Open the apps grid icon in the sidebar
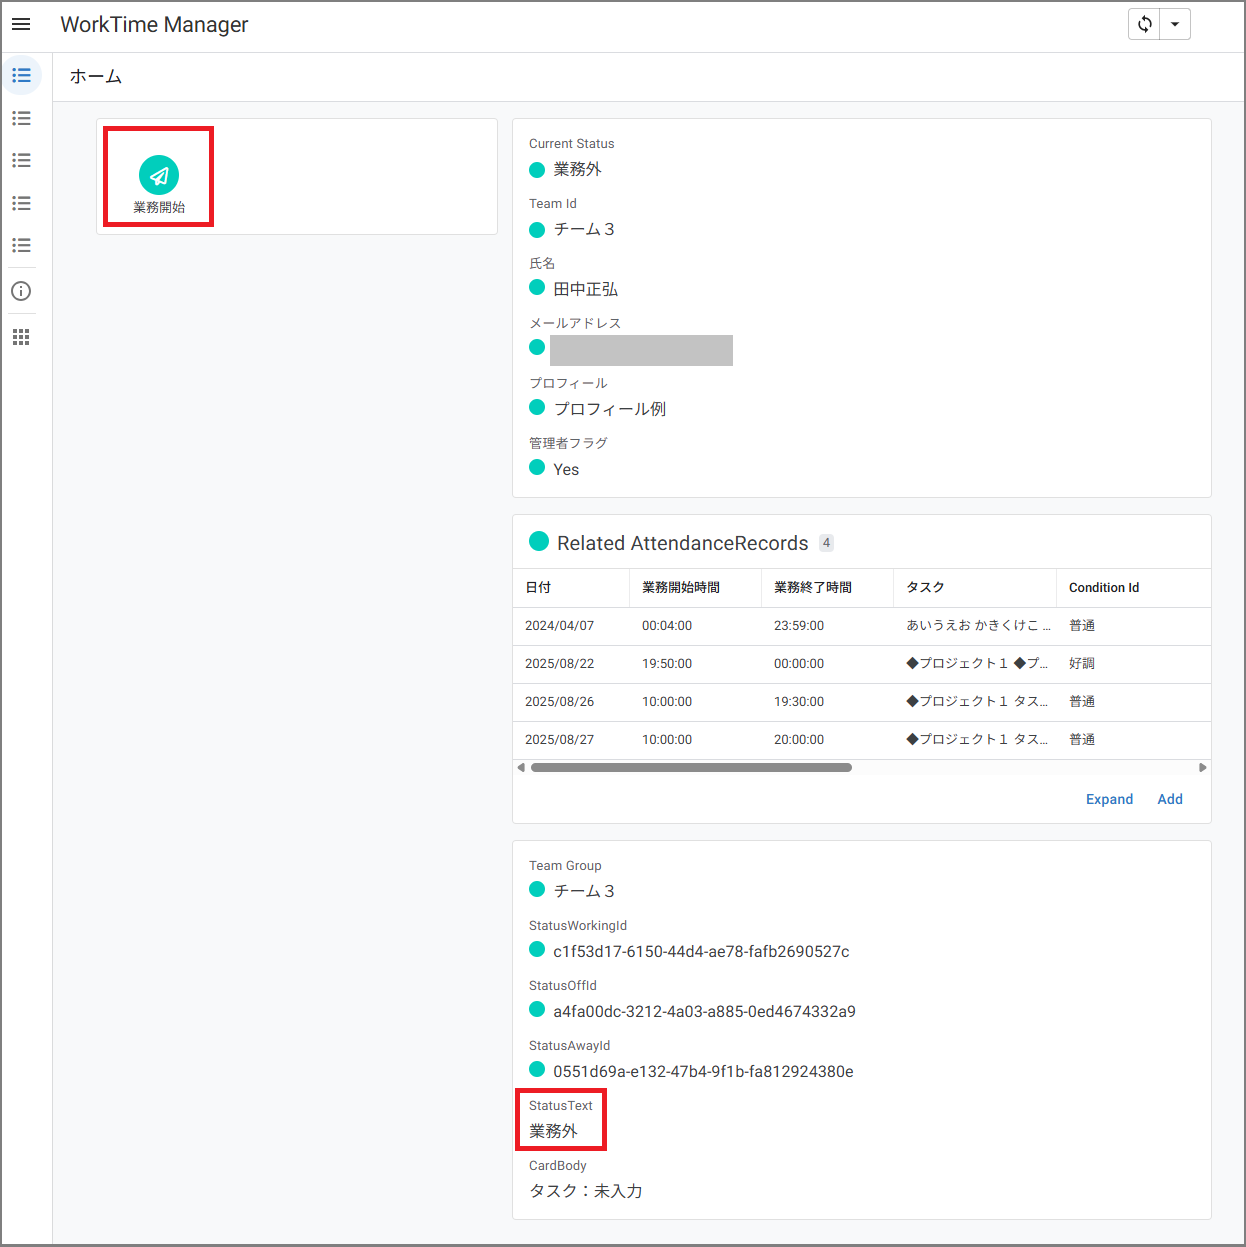This screenshot has height=1247, width=1246. (x=21, y=337)
